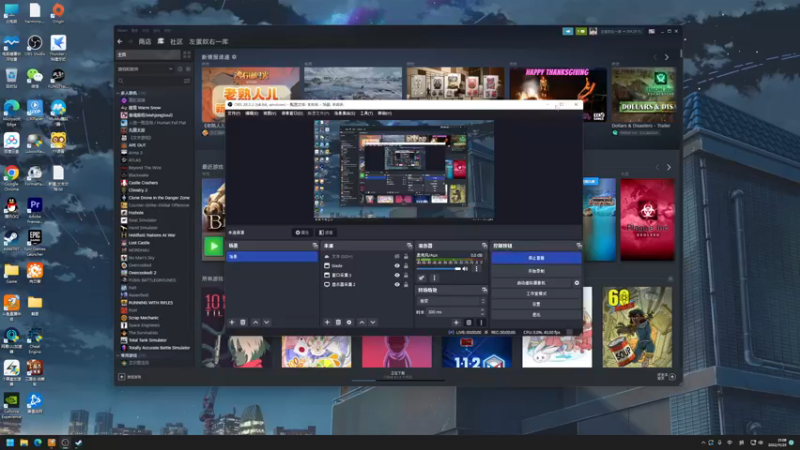The image size is (800, 450).
Task: Toggle visibility of display capture 2 source
Action: 397,284
